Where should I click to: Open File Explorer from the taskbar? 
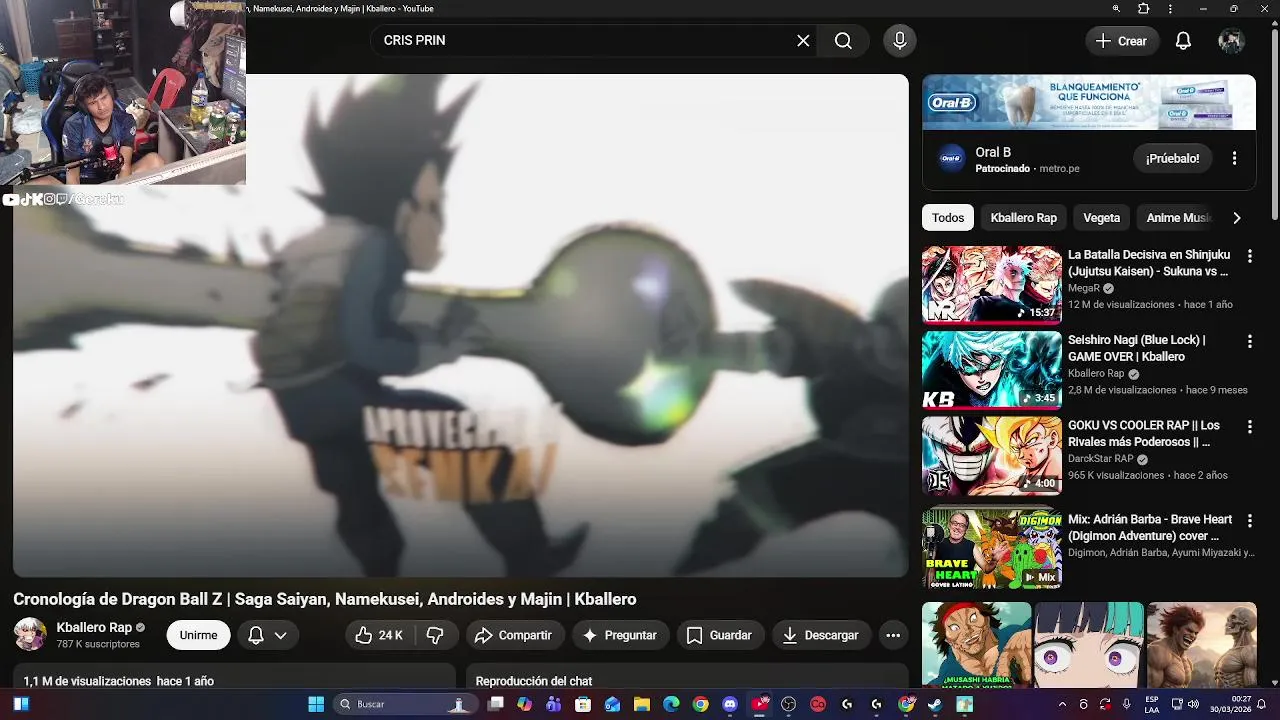[642, 704]
